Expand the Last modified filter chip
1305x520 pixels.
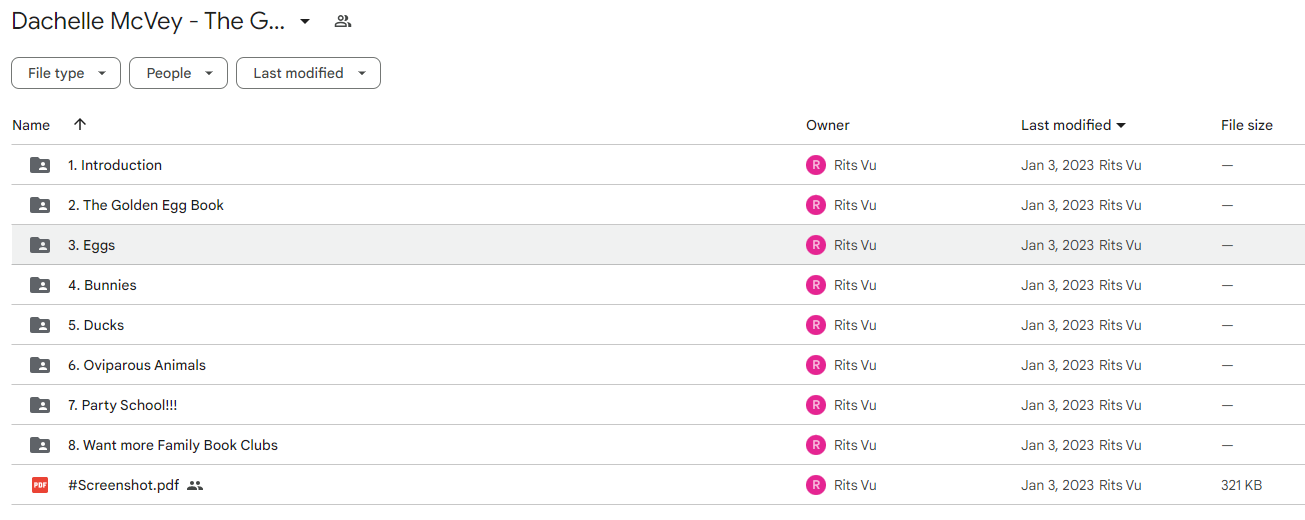click(308, 73)
